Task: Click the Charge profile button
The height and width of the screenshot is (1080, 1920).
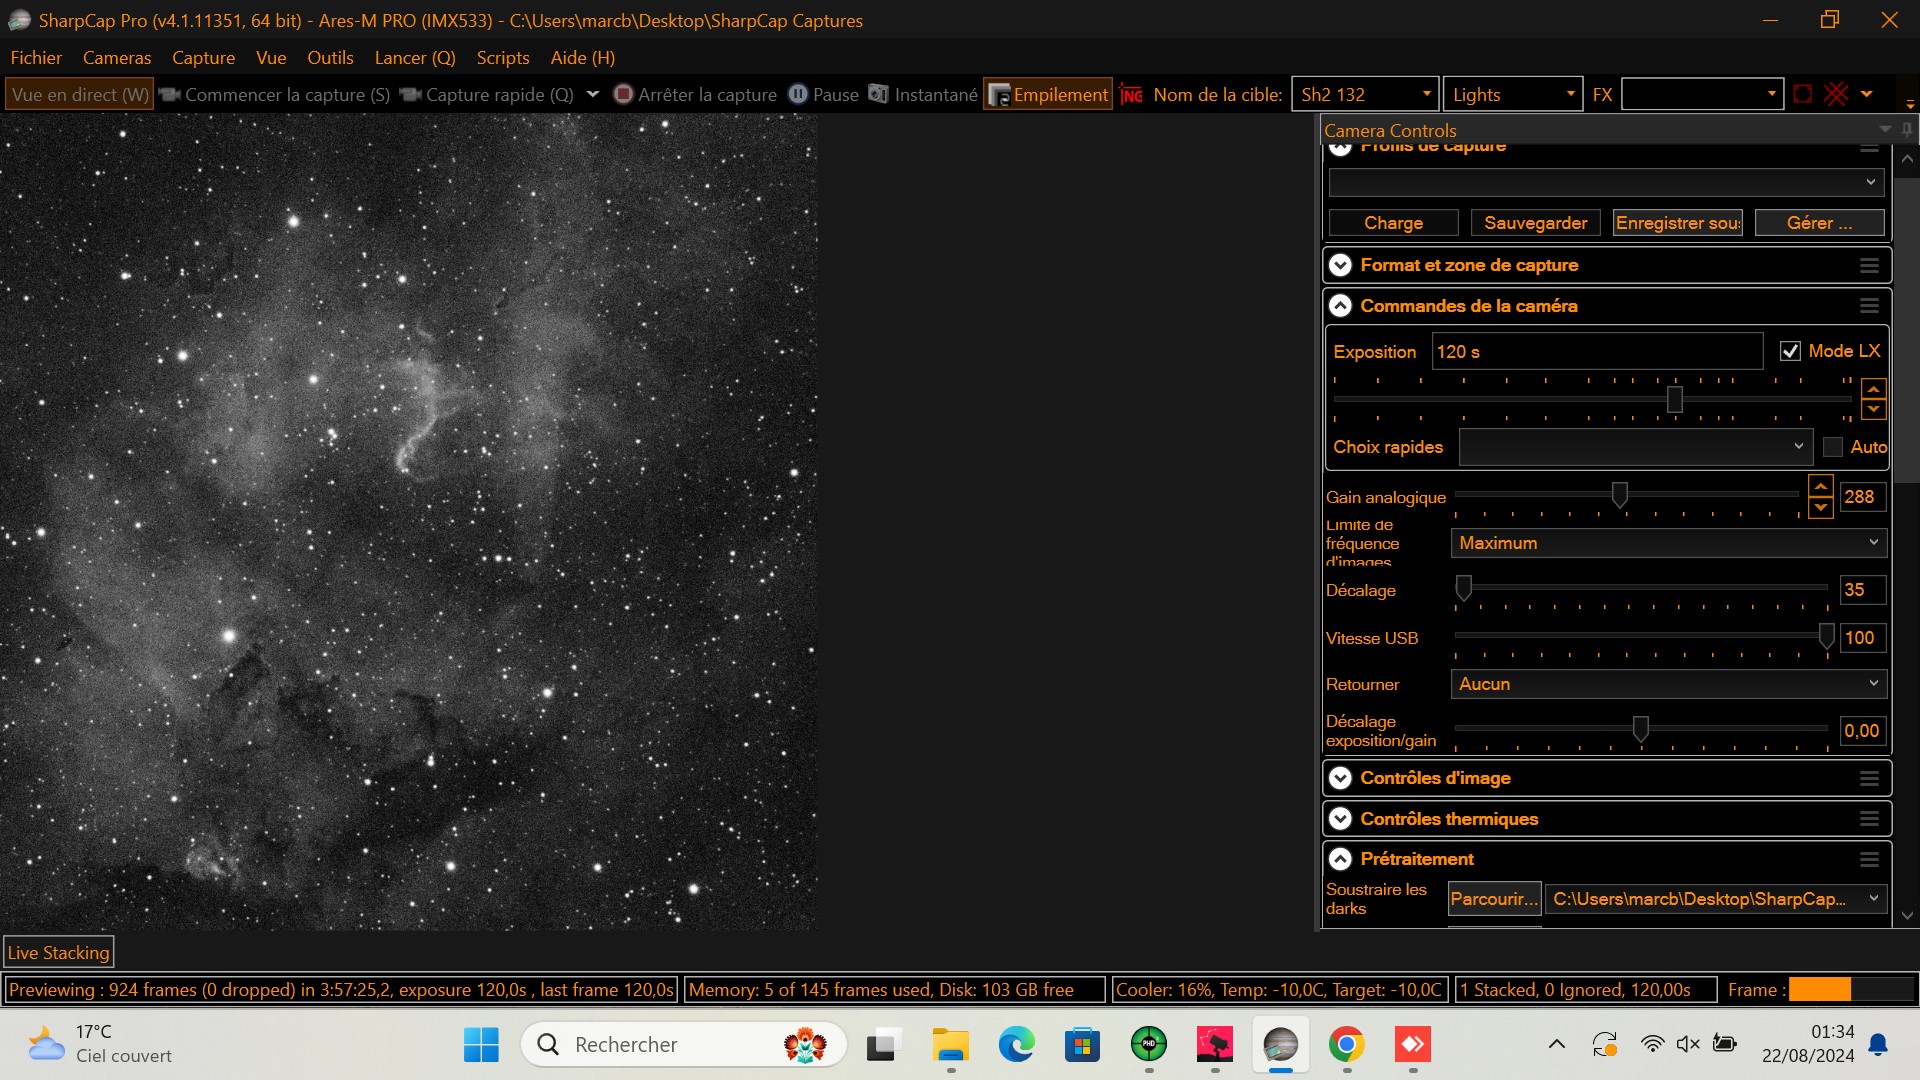Action: [x=1393, y=223]
